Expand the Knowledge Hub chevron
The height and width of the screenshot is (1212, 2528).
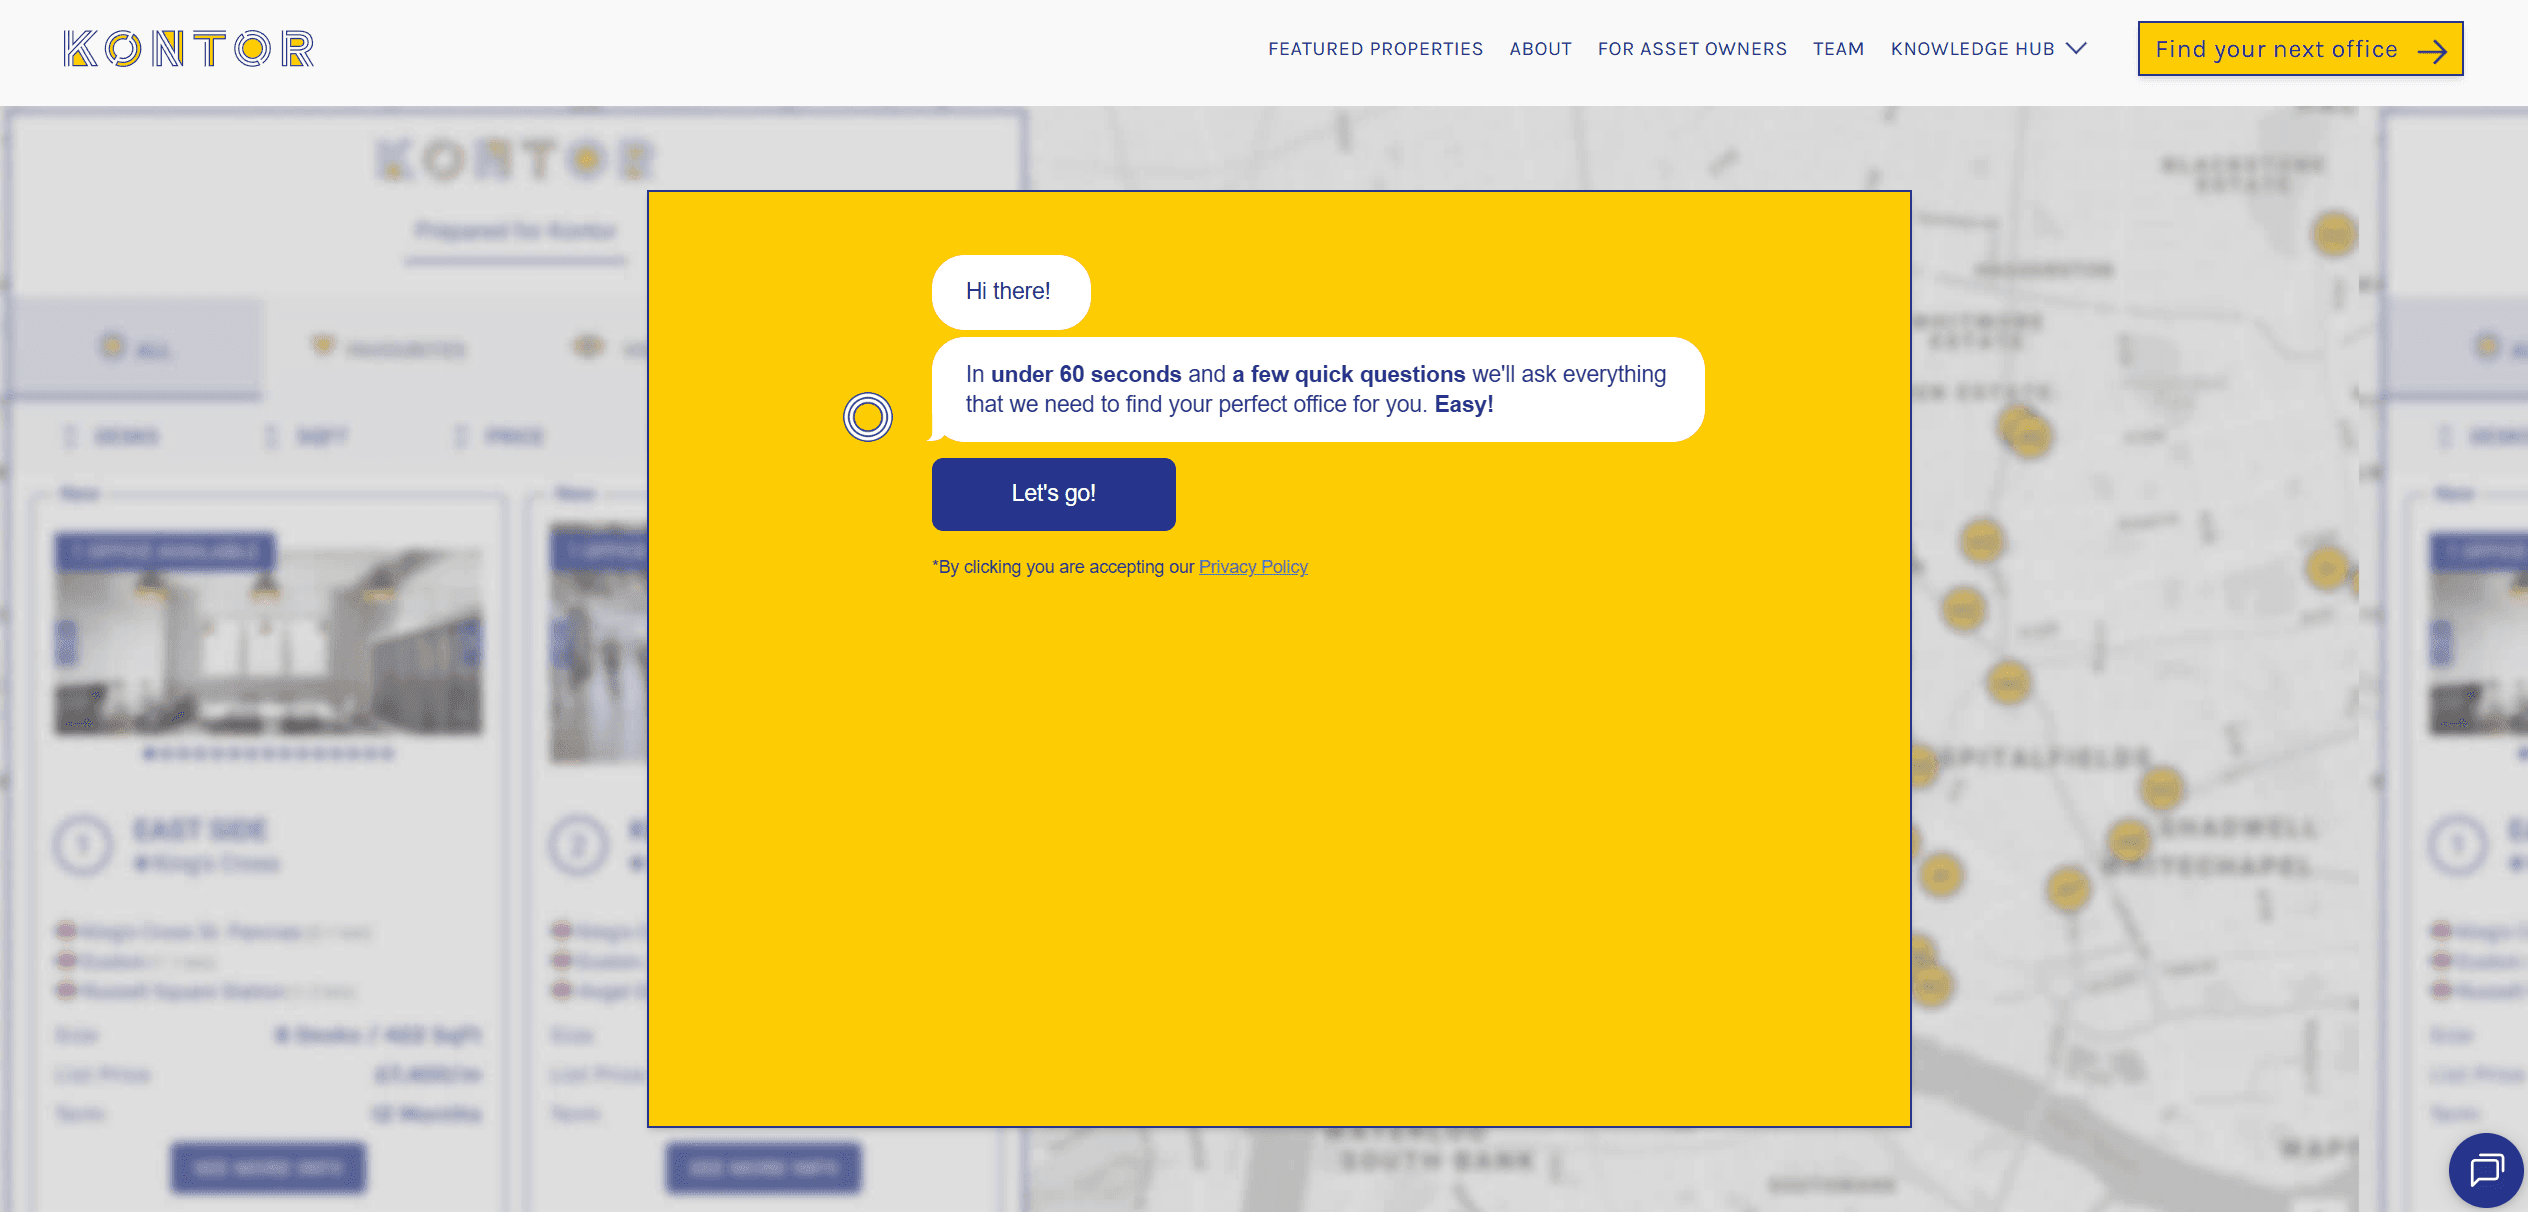pos(2076,48)
